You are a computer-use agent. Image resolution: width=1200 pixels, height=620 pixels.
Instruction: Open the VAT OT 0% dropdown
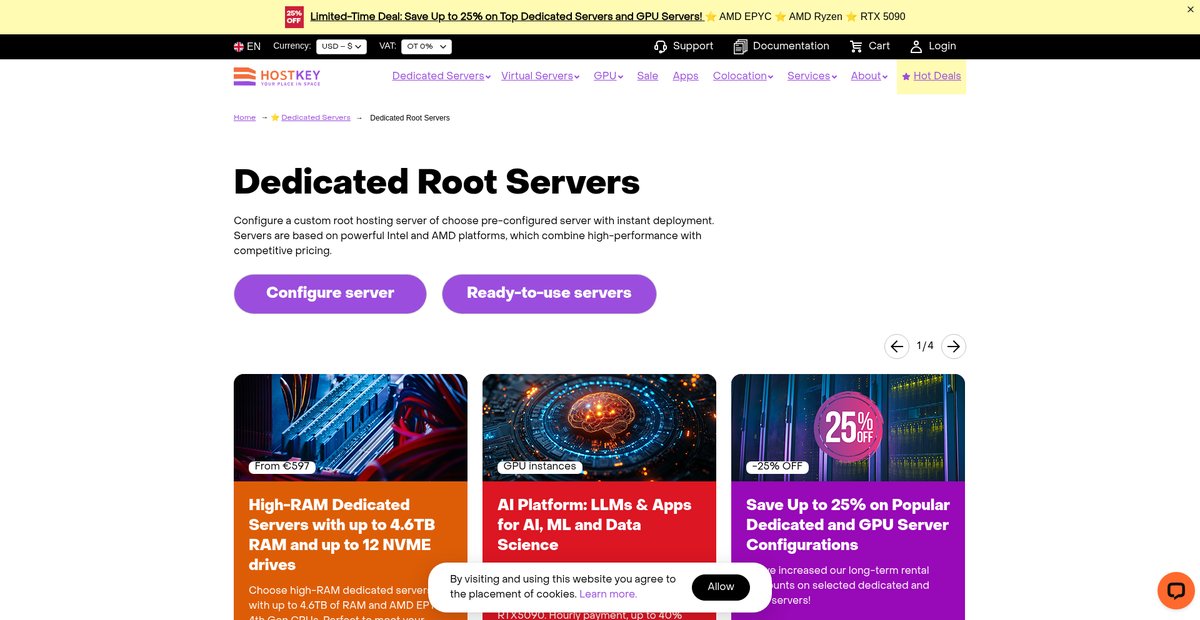[426, 46]
